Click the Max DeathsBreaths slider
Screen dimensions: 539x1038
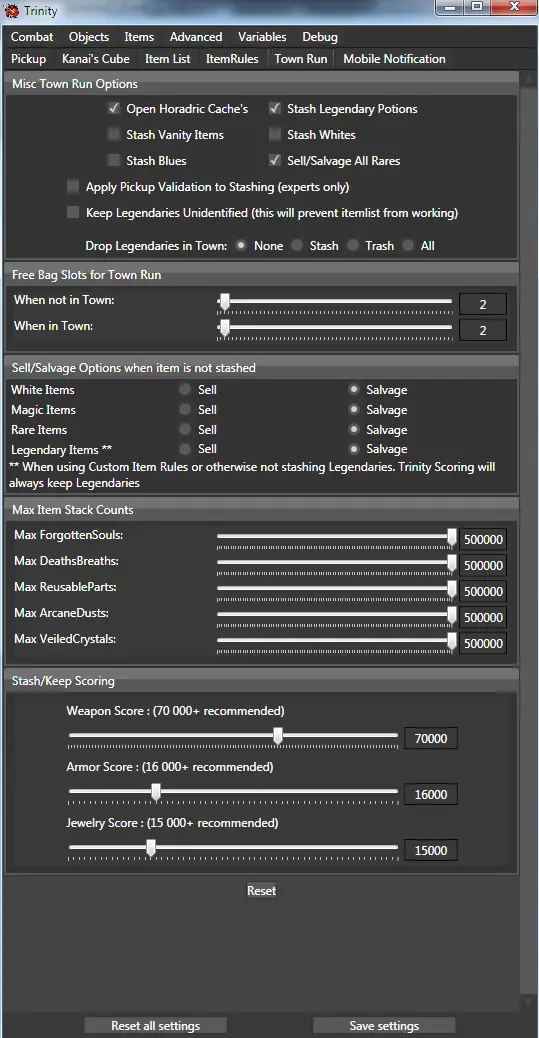click(337, 563)
